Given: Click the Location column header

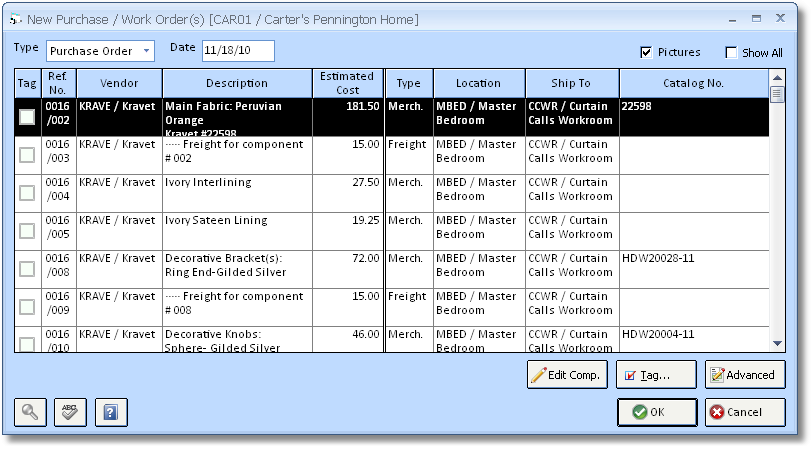Looking at the screenshot, I should (x=479, y=83).
